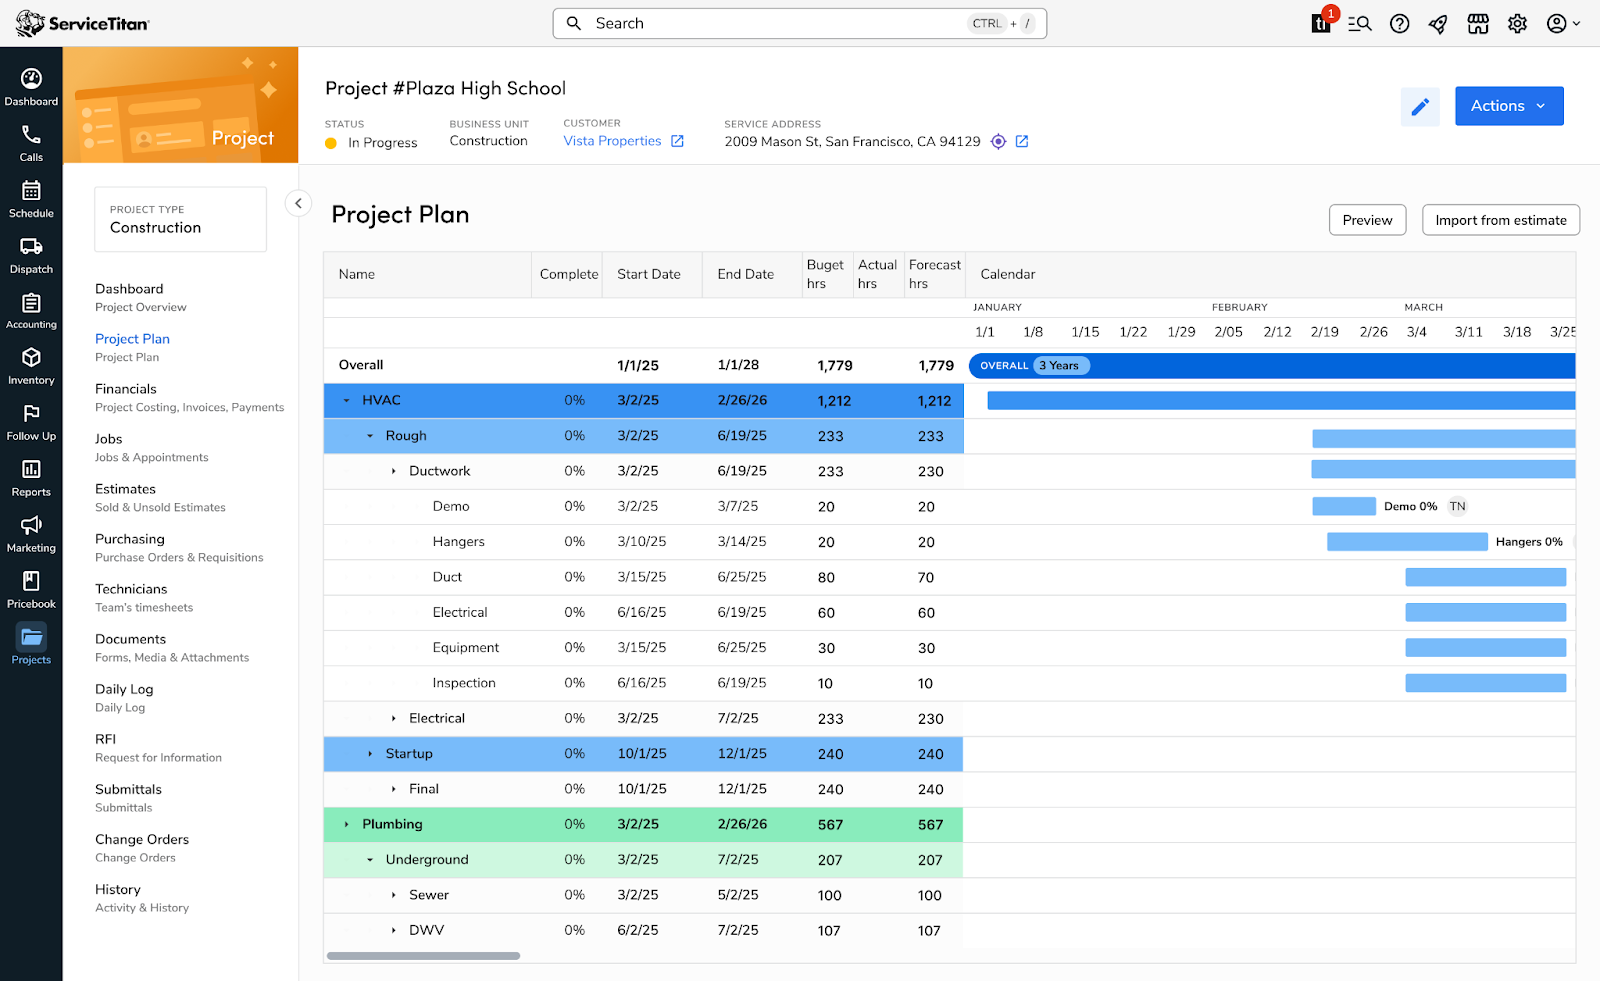Open the advanced search list icon

[x=1360, y=24]
